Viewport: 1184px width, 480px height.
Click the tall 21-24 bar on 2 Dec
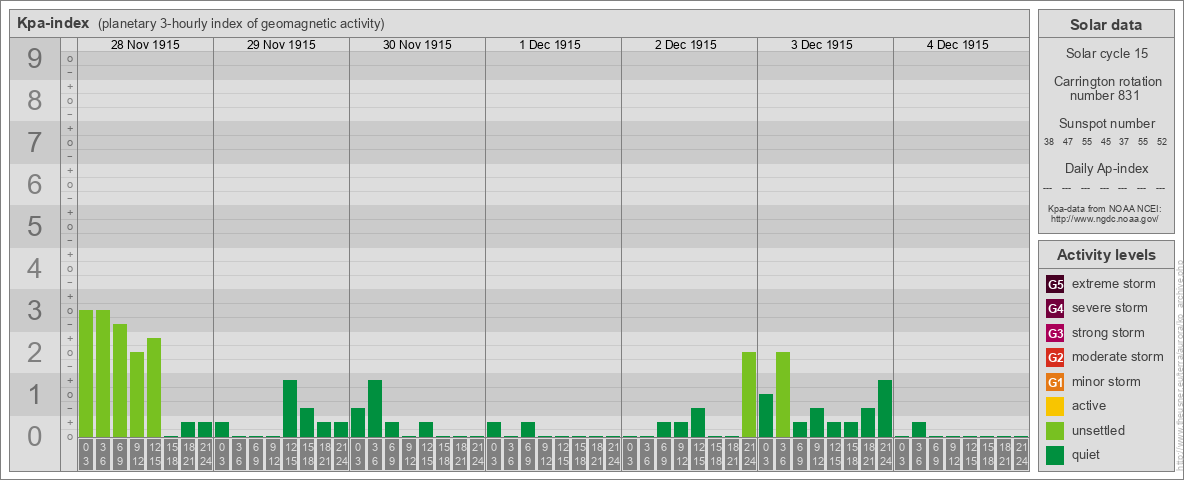(x=749, y=394)
